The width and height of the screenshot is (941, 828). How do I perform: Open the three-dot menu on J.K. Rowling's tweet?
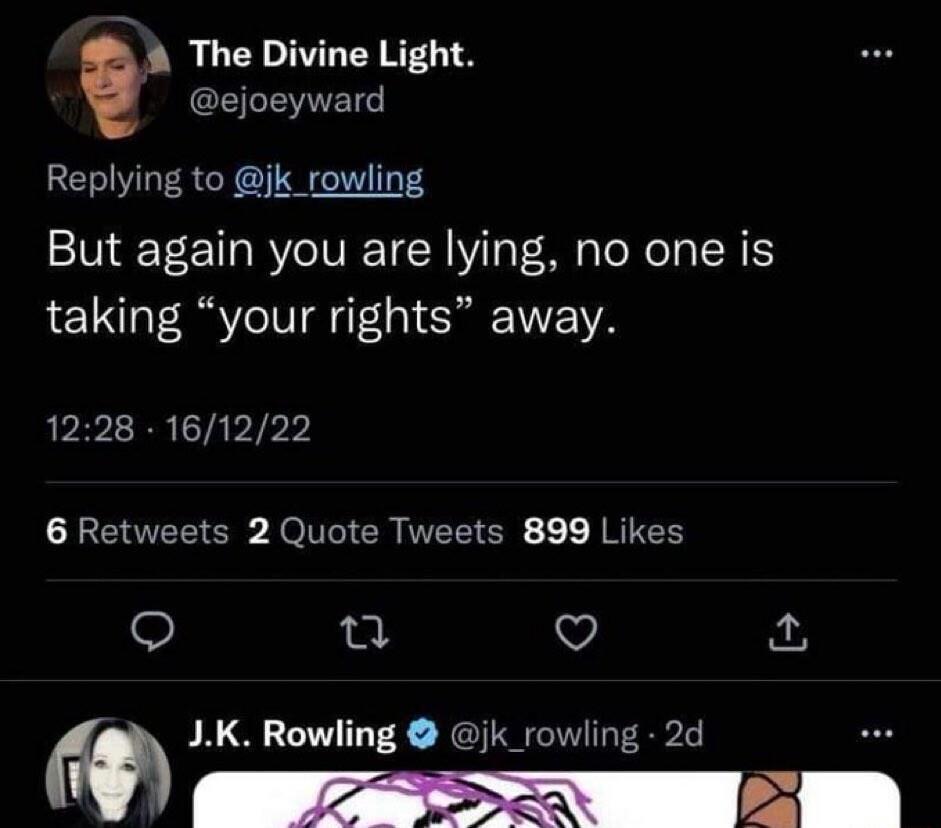point(877,733)
